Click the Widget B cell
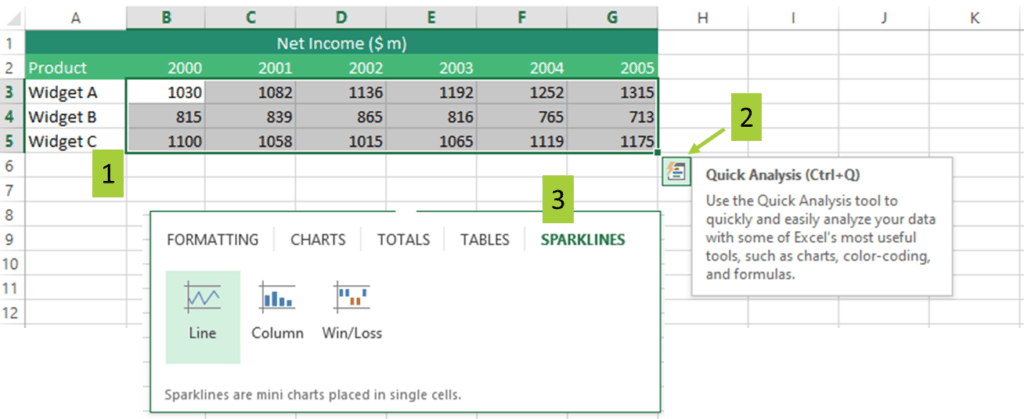1024x419 pixels. pos(76,117)
